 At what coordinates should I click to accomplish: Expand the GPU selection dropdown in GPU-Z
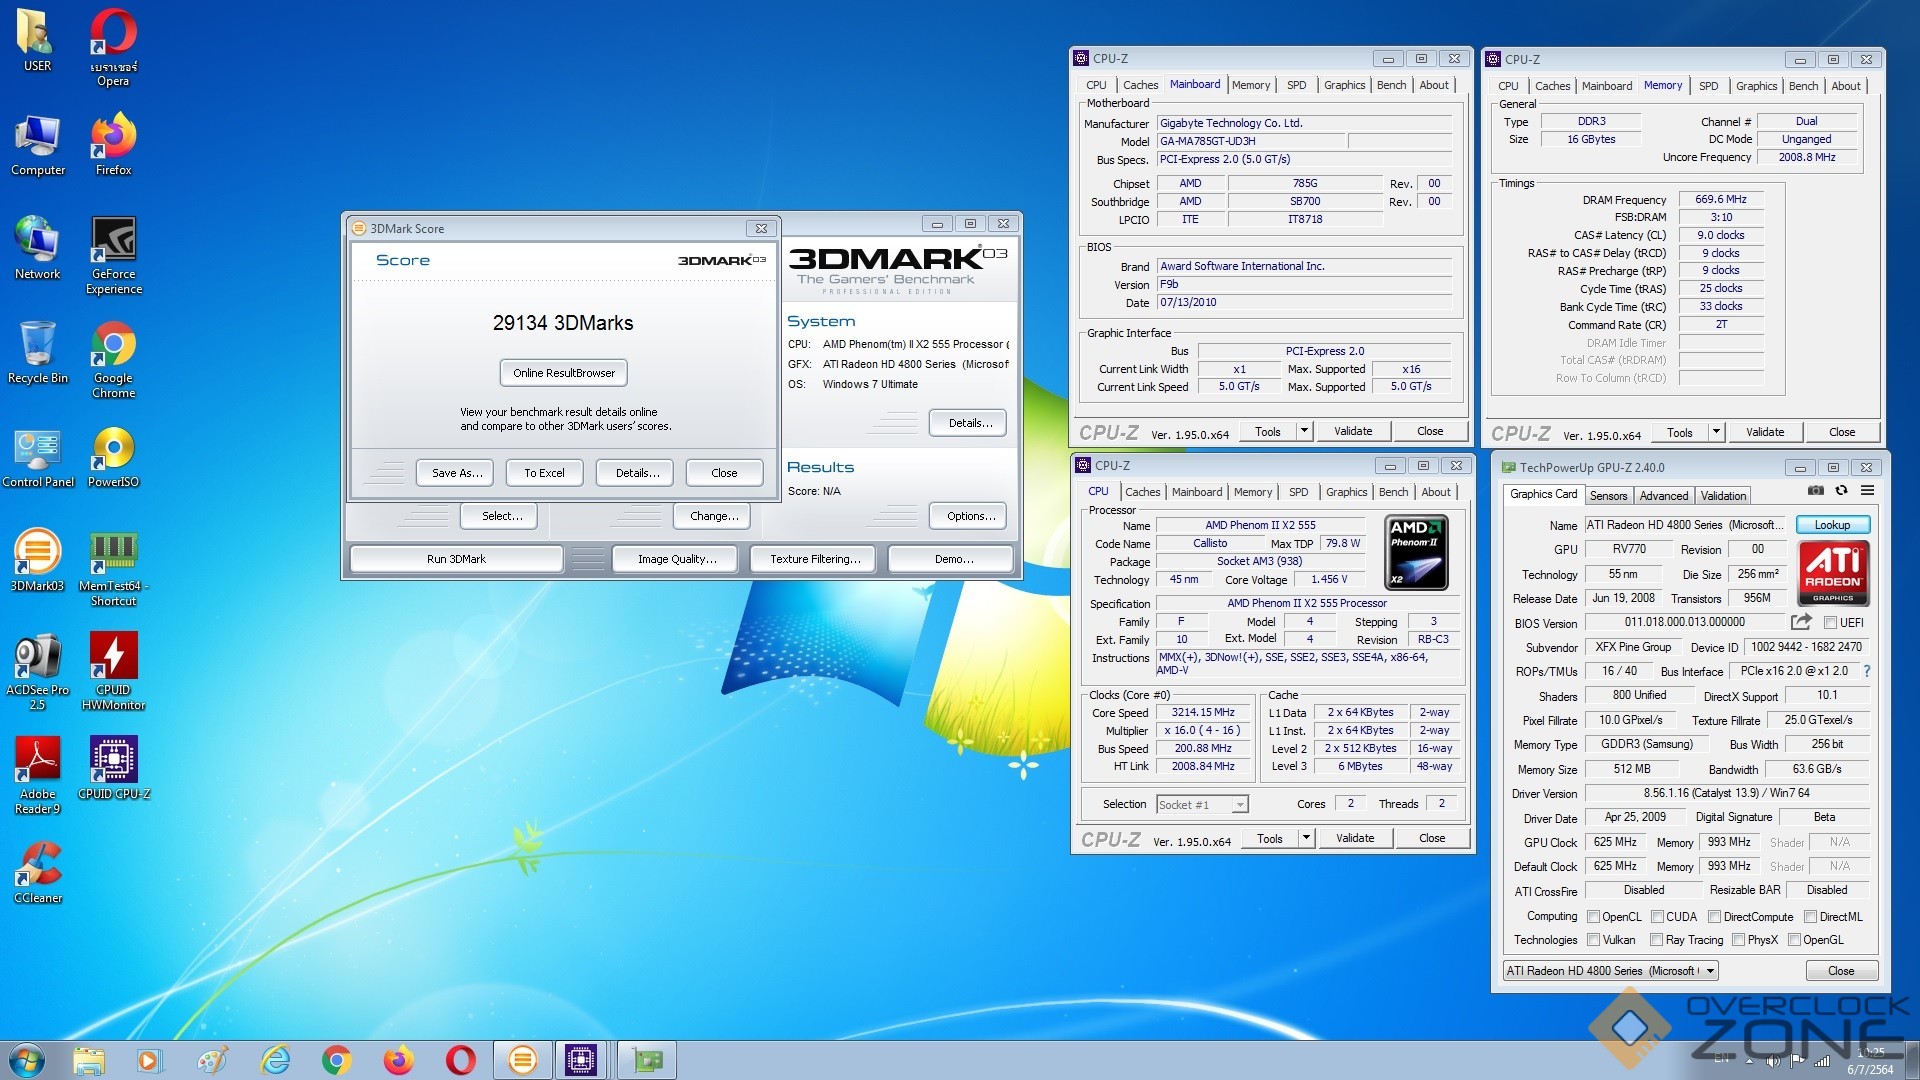coord(1711,971)
